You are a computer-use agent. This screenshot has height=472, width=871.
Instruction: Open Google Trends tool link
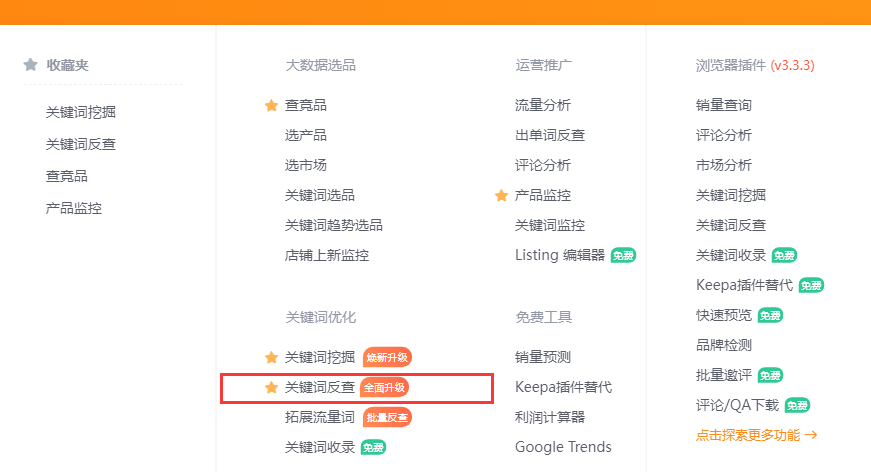point(563,447)
